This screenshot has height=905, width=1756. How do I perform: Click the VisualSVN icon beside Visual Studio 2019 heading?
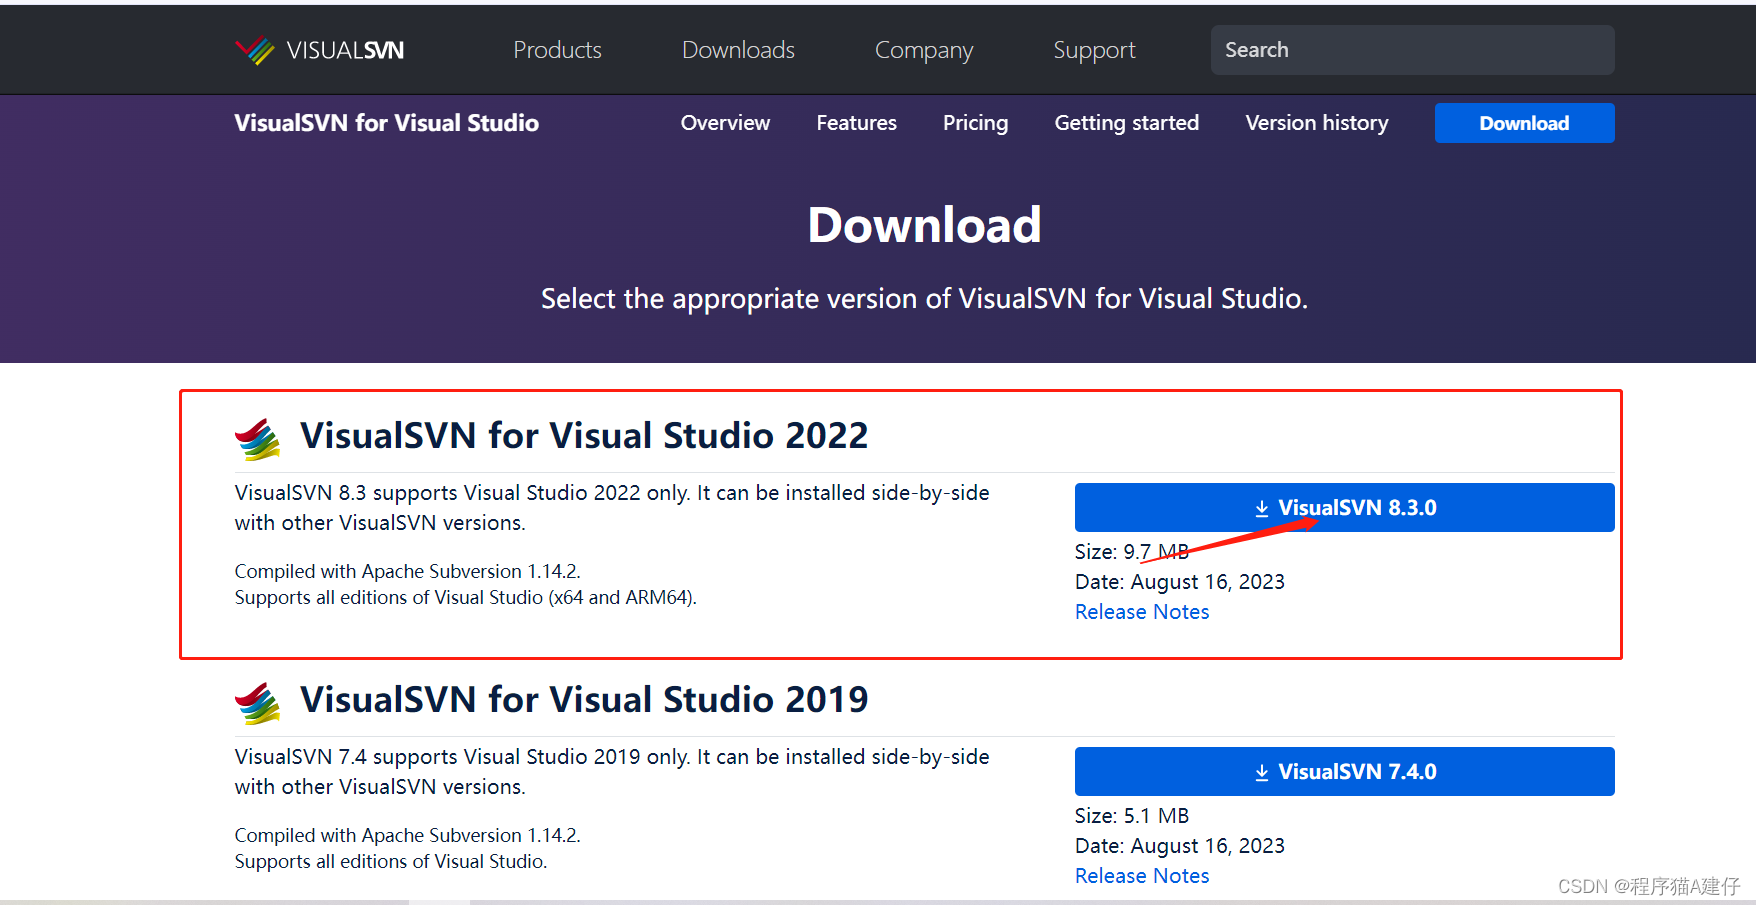click(x=257, y=703)
